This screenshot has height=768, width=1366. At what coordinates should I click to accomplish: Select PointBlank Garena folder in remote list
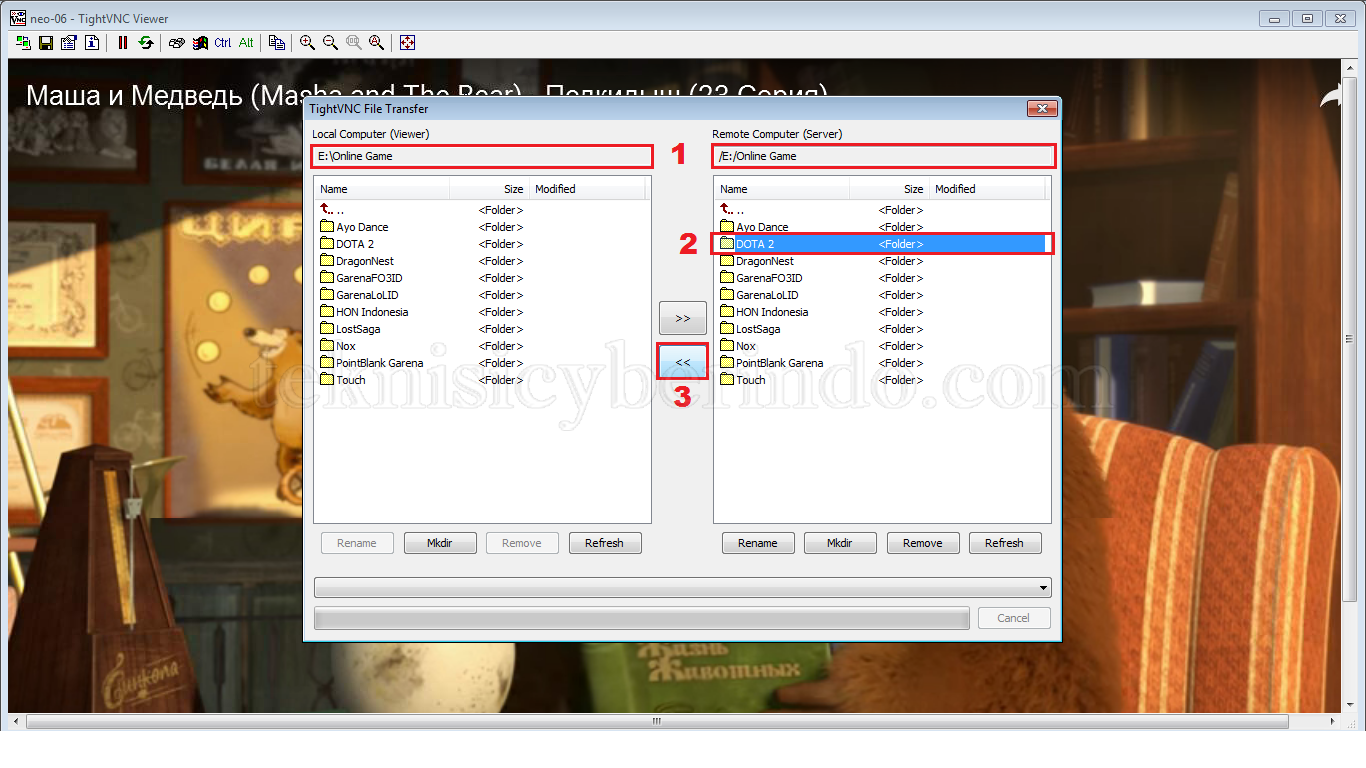tap(772, 363)
